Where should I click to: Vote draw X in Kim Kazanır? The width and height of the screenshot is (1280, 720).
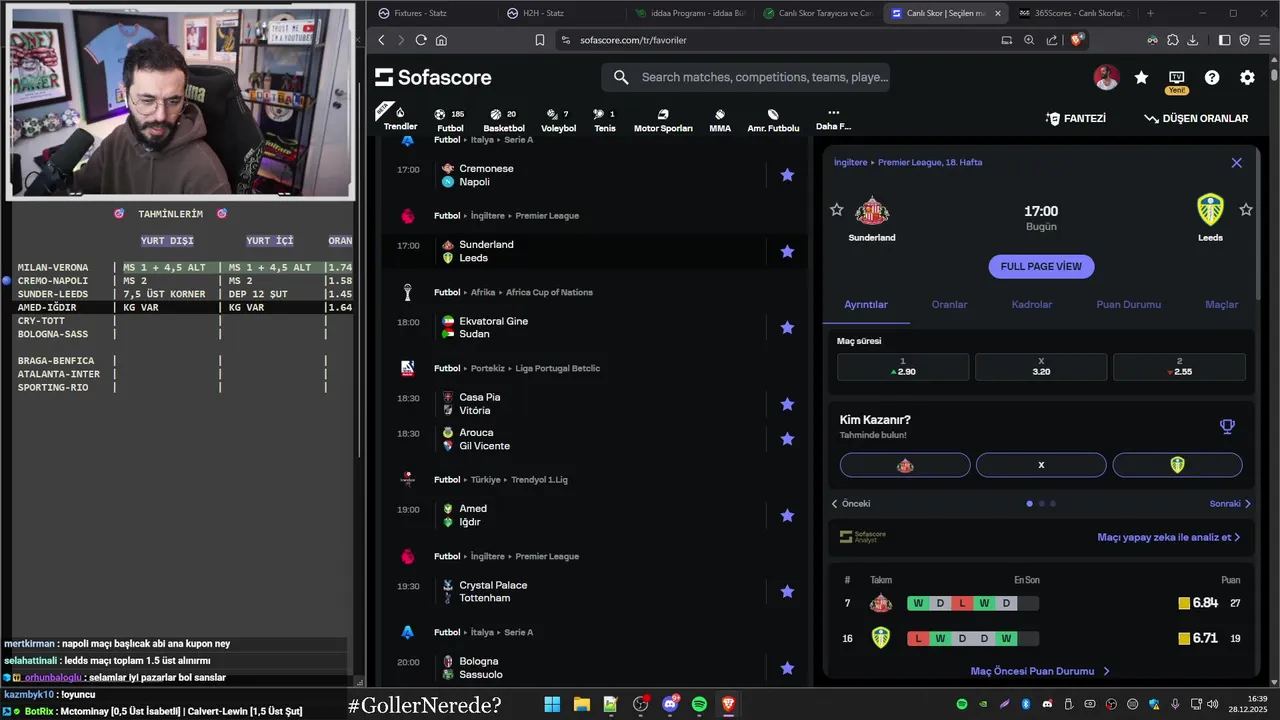pyautogui.click(x=1041, y=465)
